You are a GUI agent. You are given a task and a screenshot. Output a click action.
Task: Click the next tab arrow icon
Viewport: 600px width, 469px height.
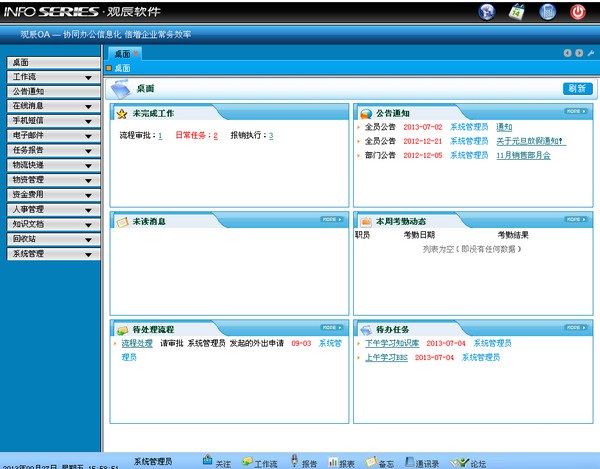tap(579, 53)
